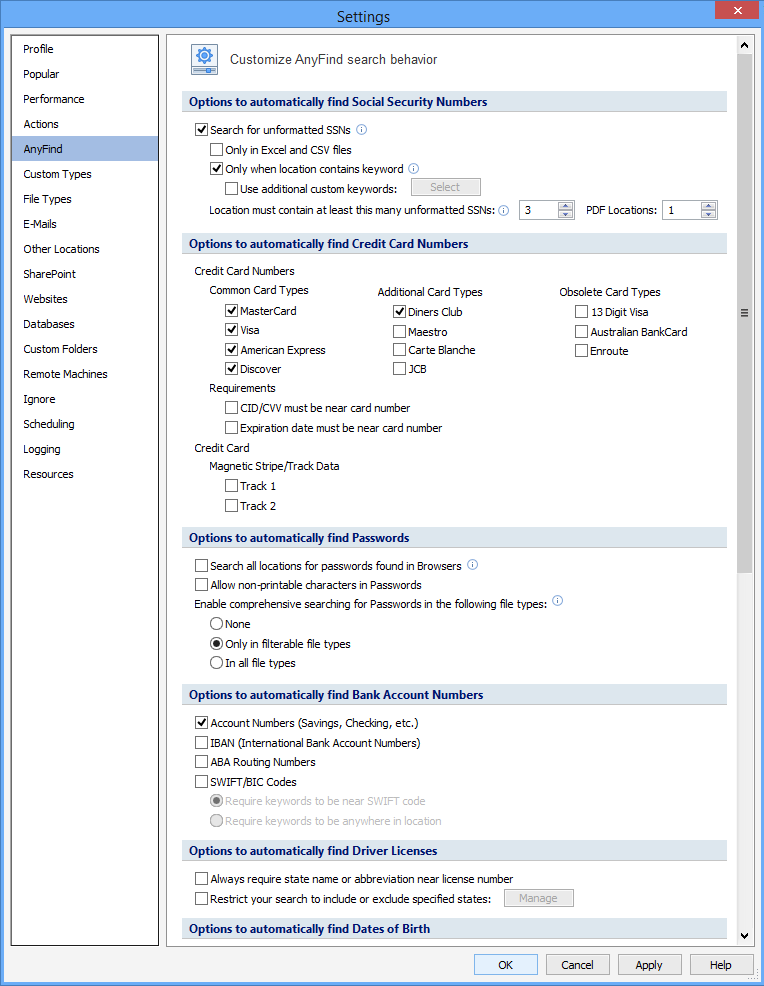Decrease the PDF Locations spinner value
Viewport: 764px width, 986px height.
click(709, 215)
